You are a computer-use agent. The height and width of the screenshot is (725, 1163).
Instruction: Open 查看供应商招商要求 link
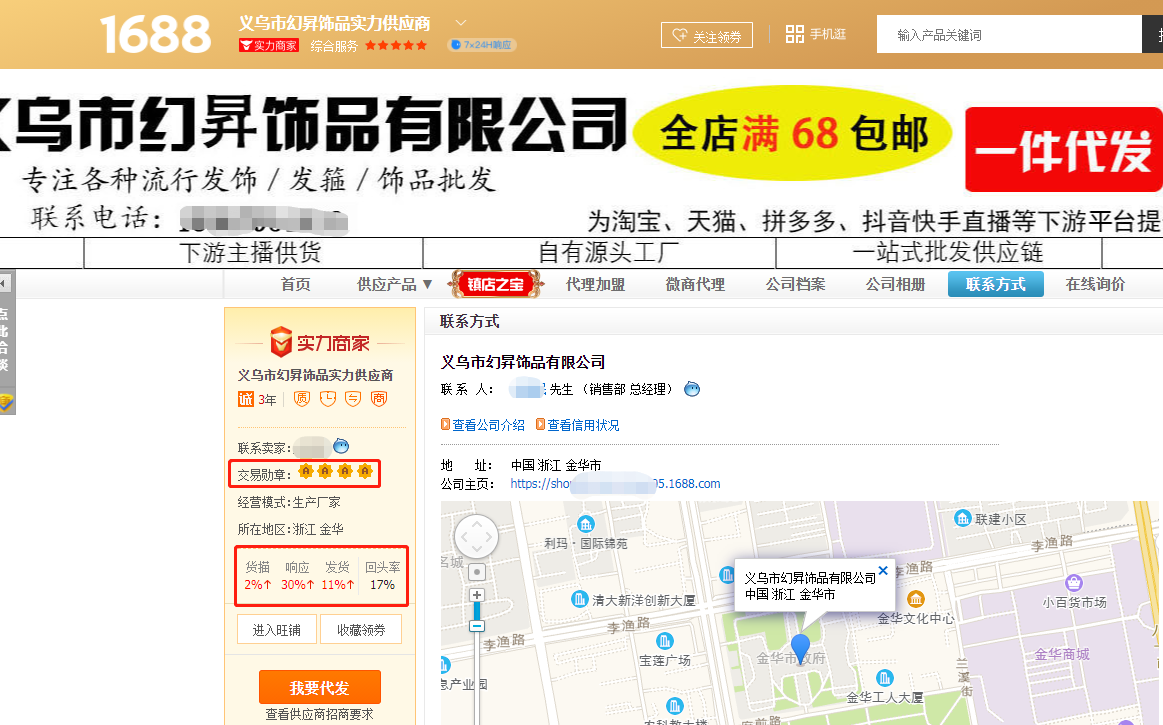coord(320,715)
